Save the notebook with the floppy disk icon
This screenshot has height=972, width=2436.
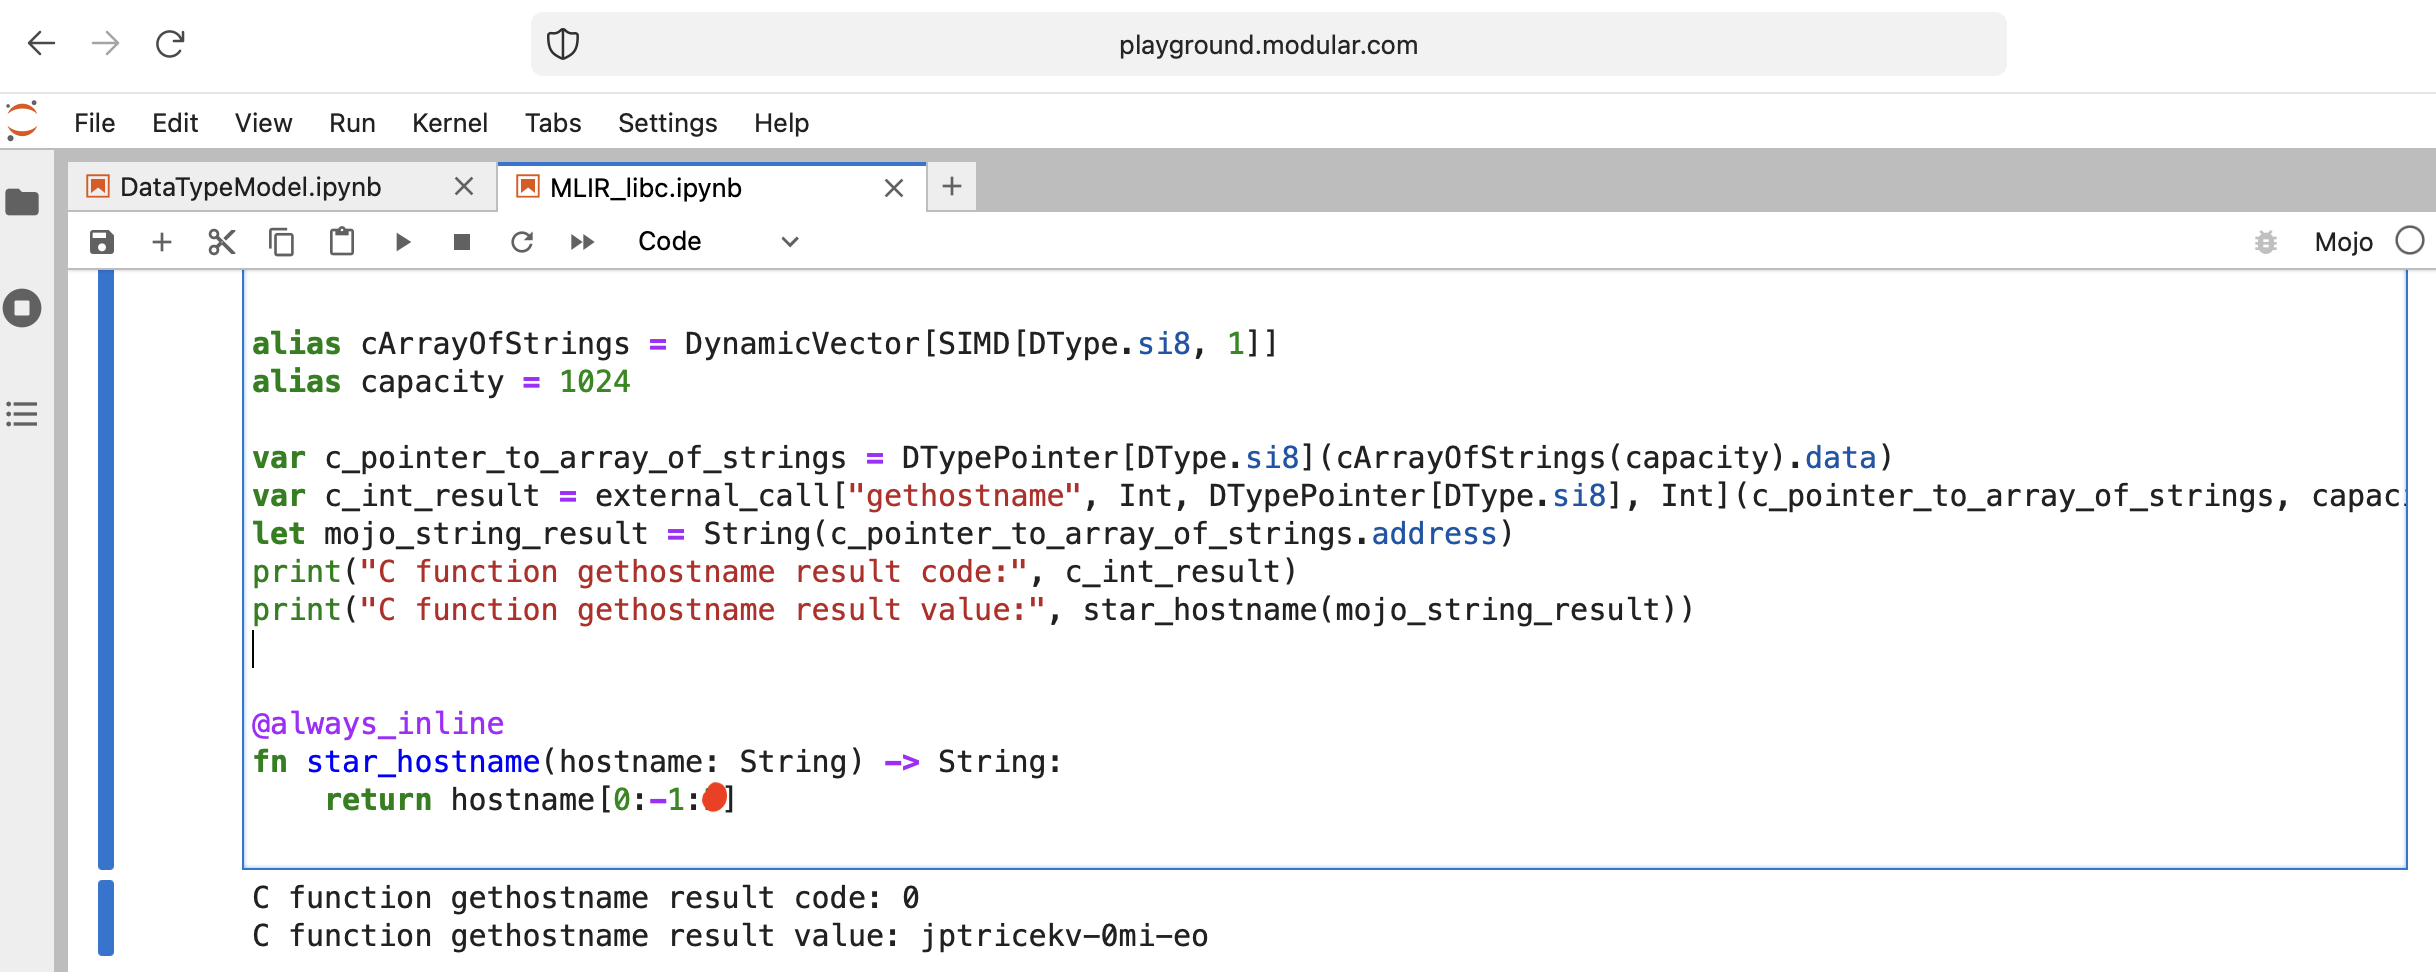coord(102,242)
